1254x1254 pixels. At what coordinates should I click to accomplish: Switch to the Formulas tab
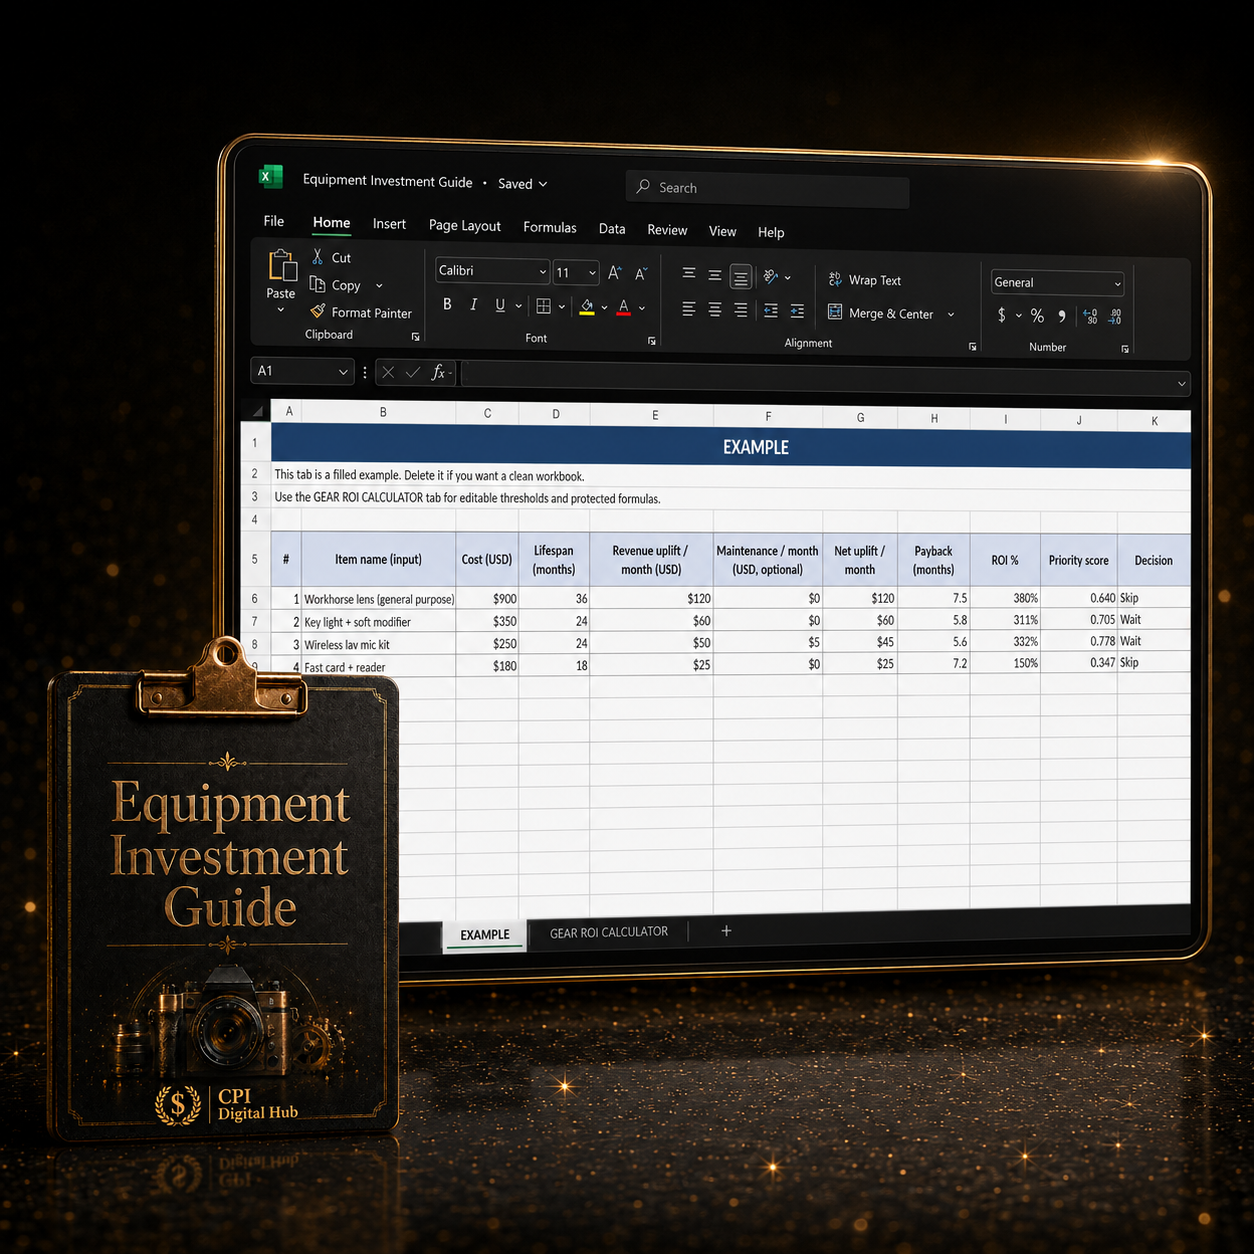550,227
